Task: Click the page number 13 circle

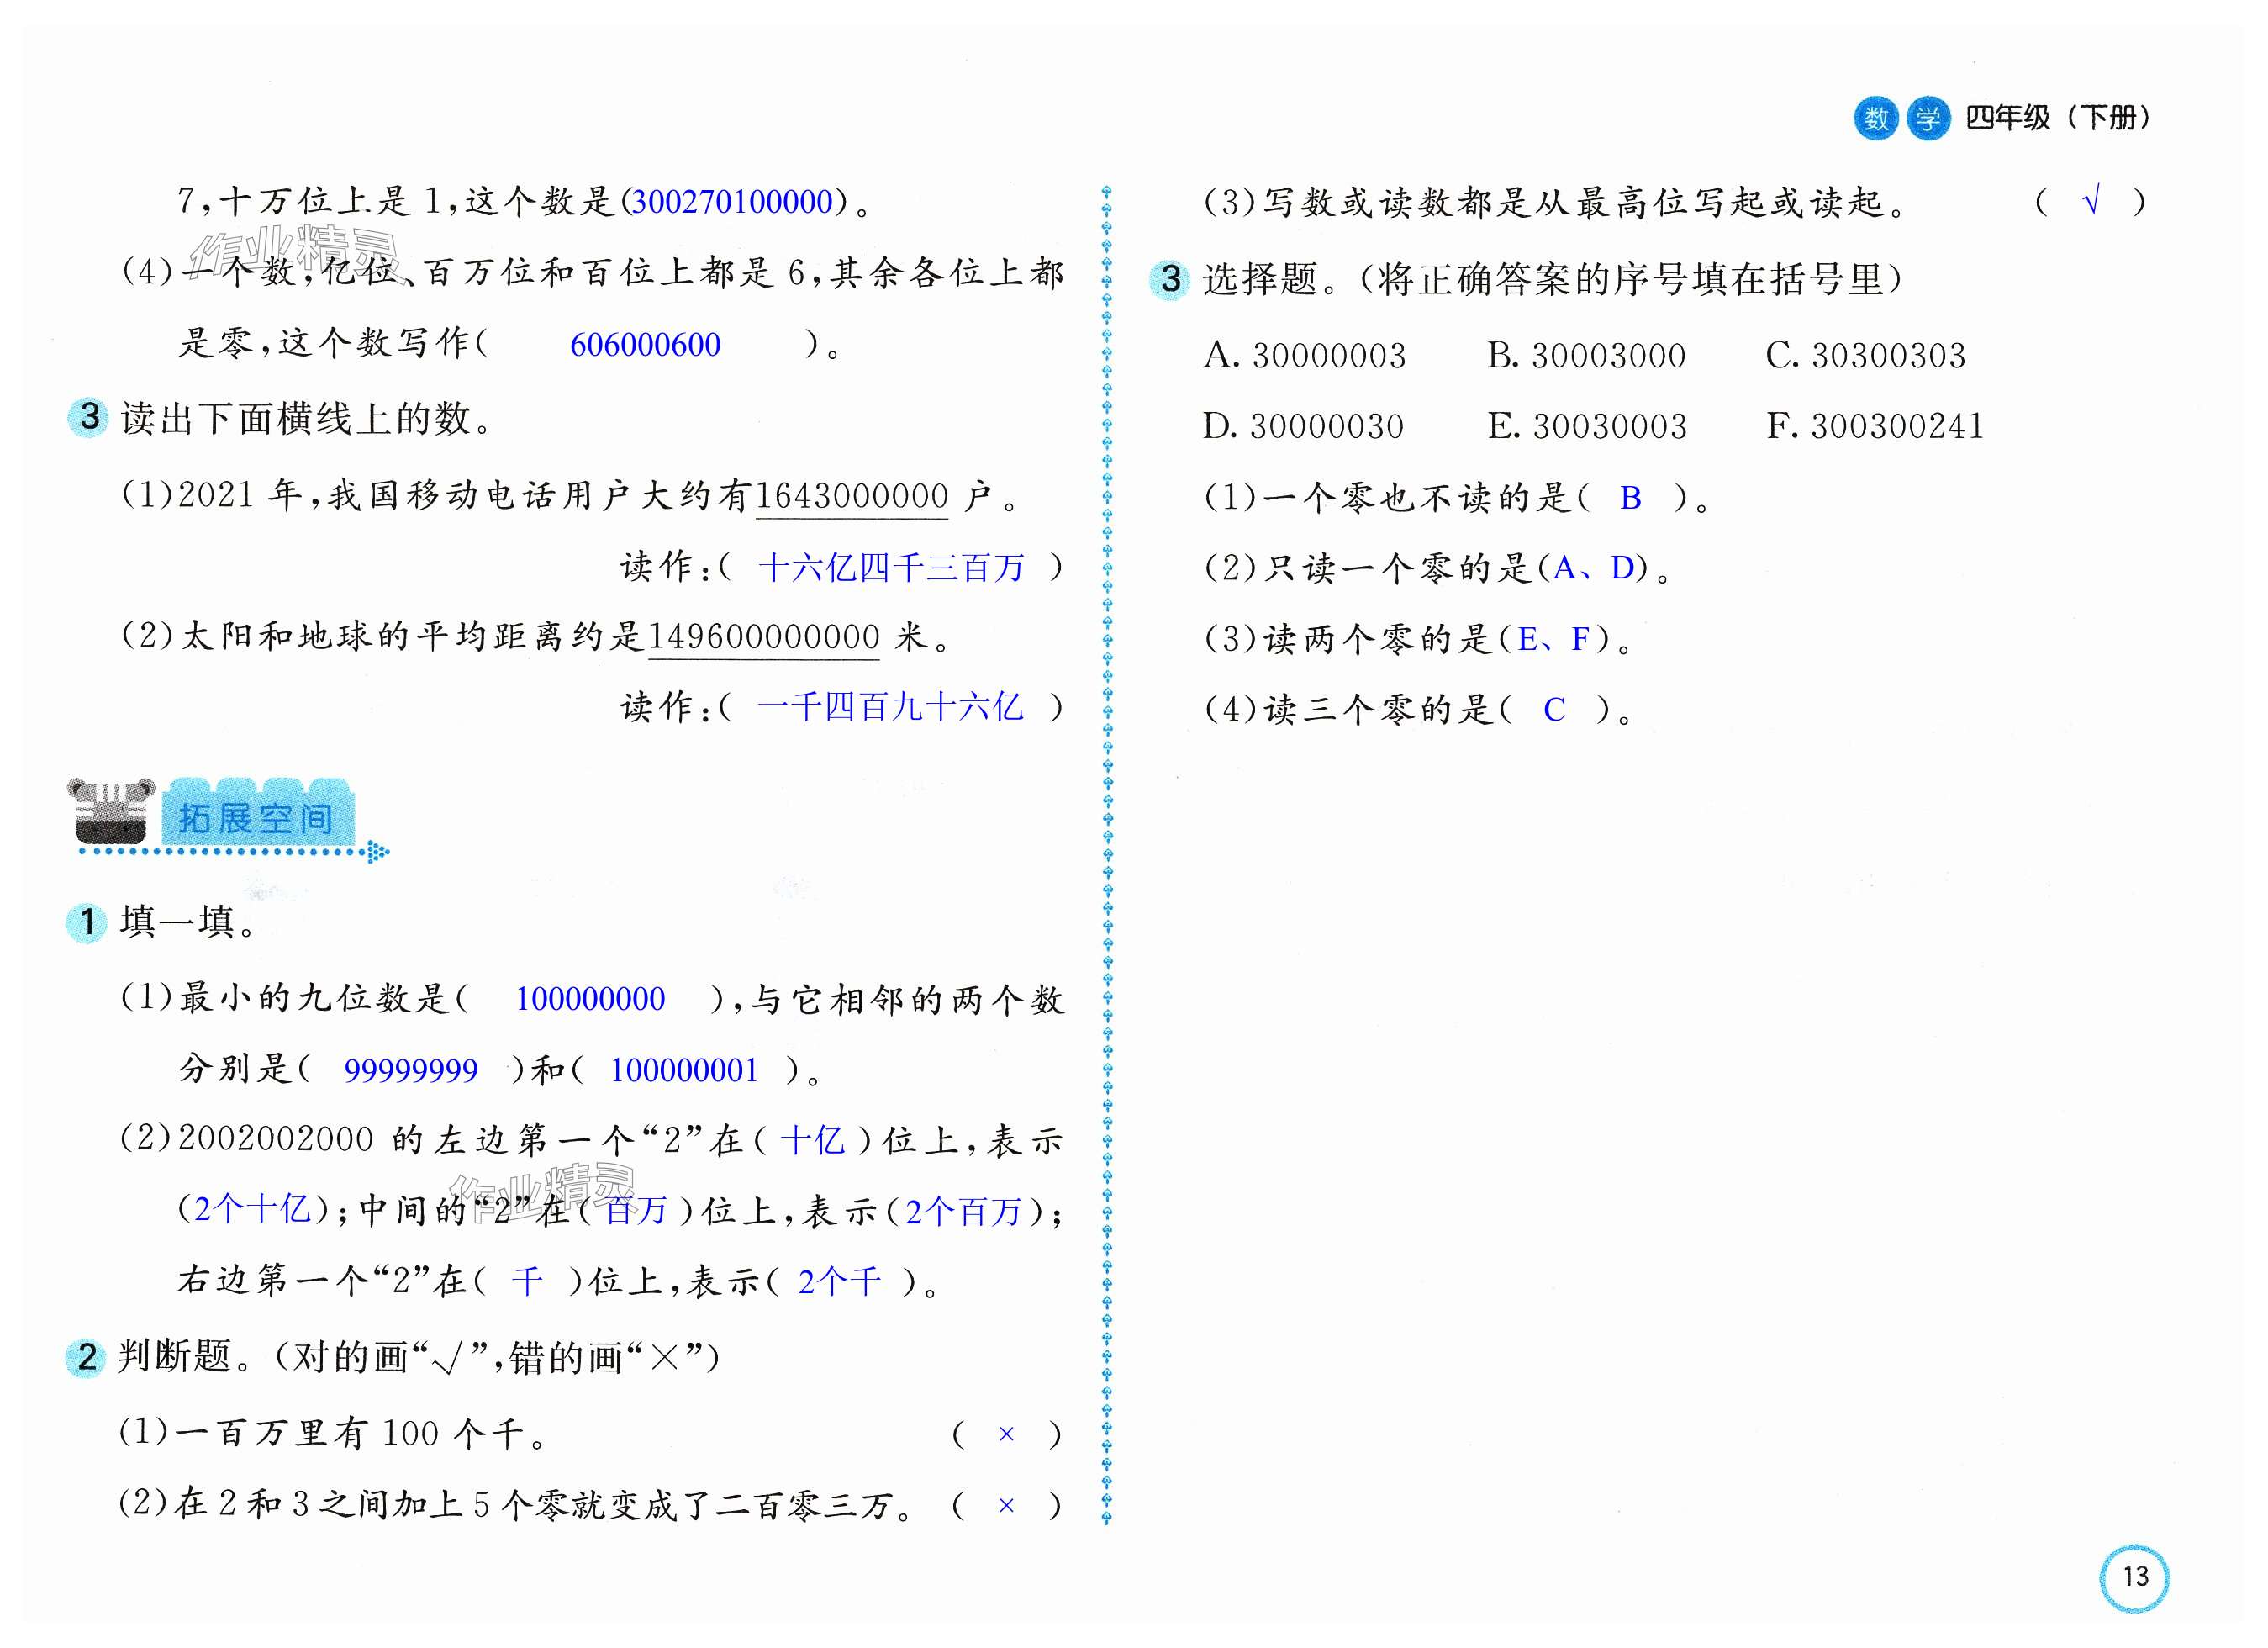Action: (2134, 1577)
